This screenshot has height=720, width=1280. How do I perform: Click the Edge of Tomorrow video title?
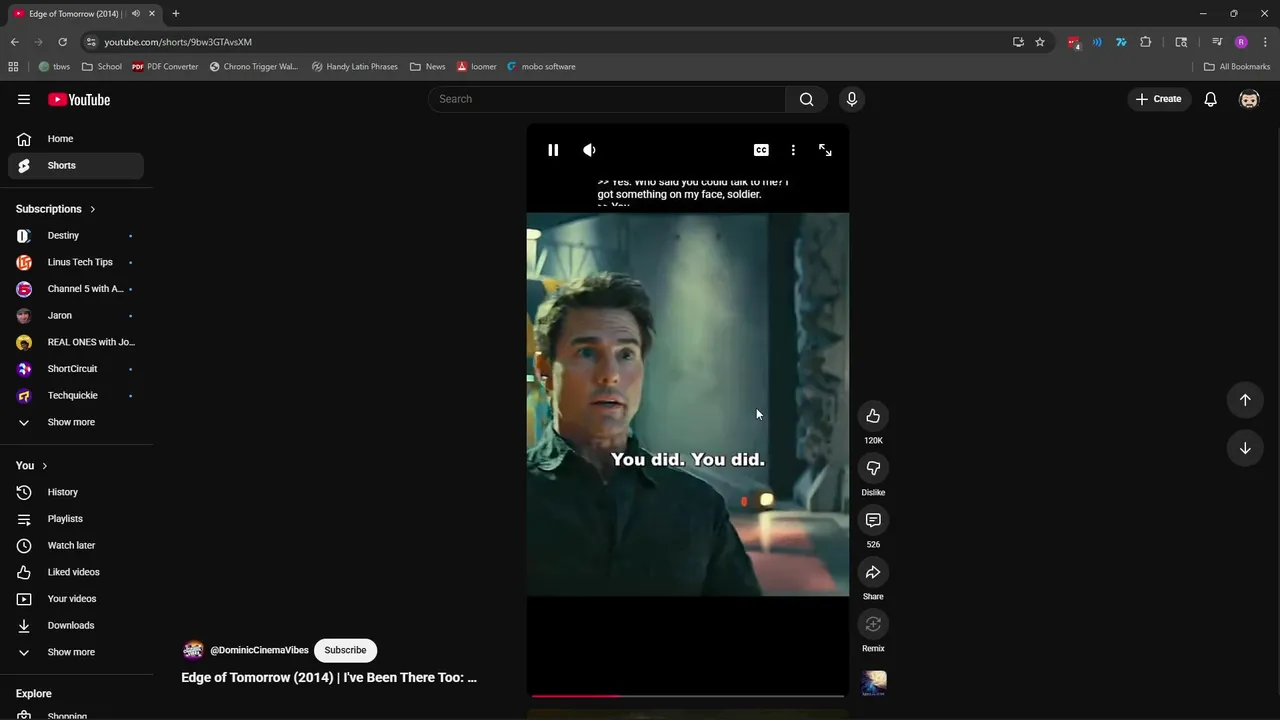(329, 677)
